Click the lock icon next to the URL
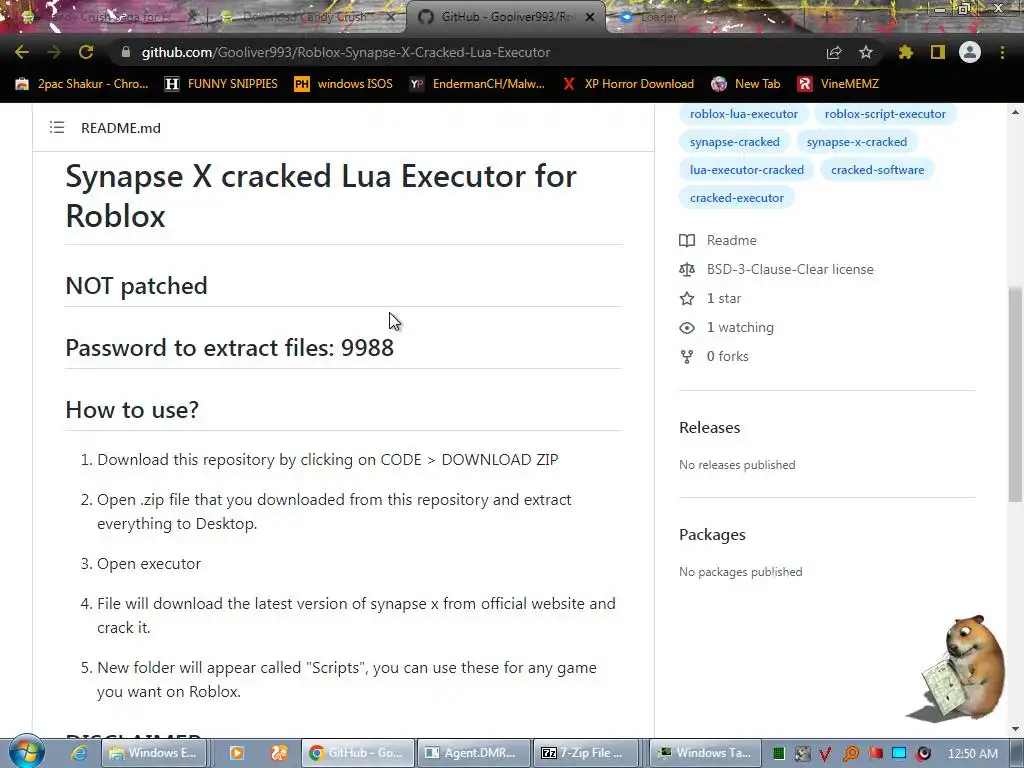The width and height of the screenshot is (1024, 768). [126, 52]
